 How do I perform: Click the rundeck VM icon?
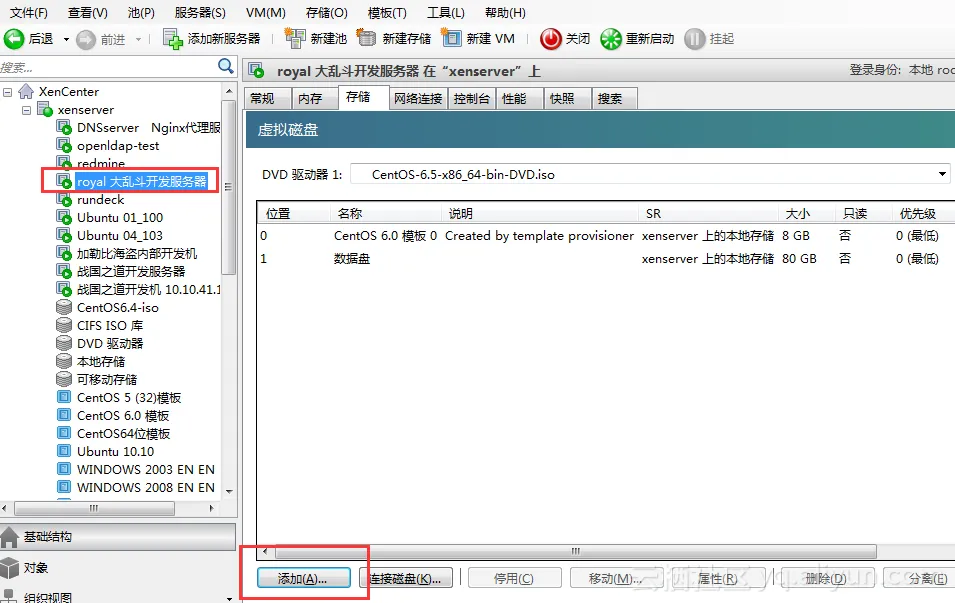pos(64,199)
